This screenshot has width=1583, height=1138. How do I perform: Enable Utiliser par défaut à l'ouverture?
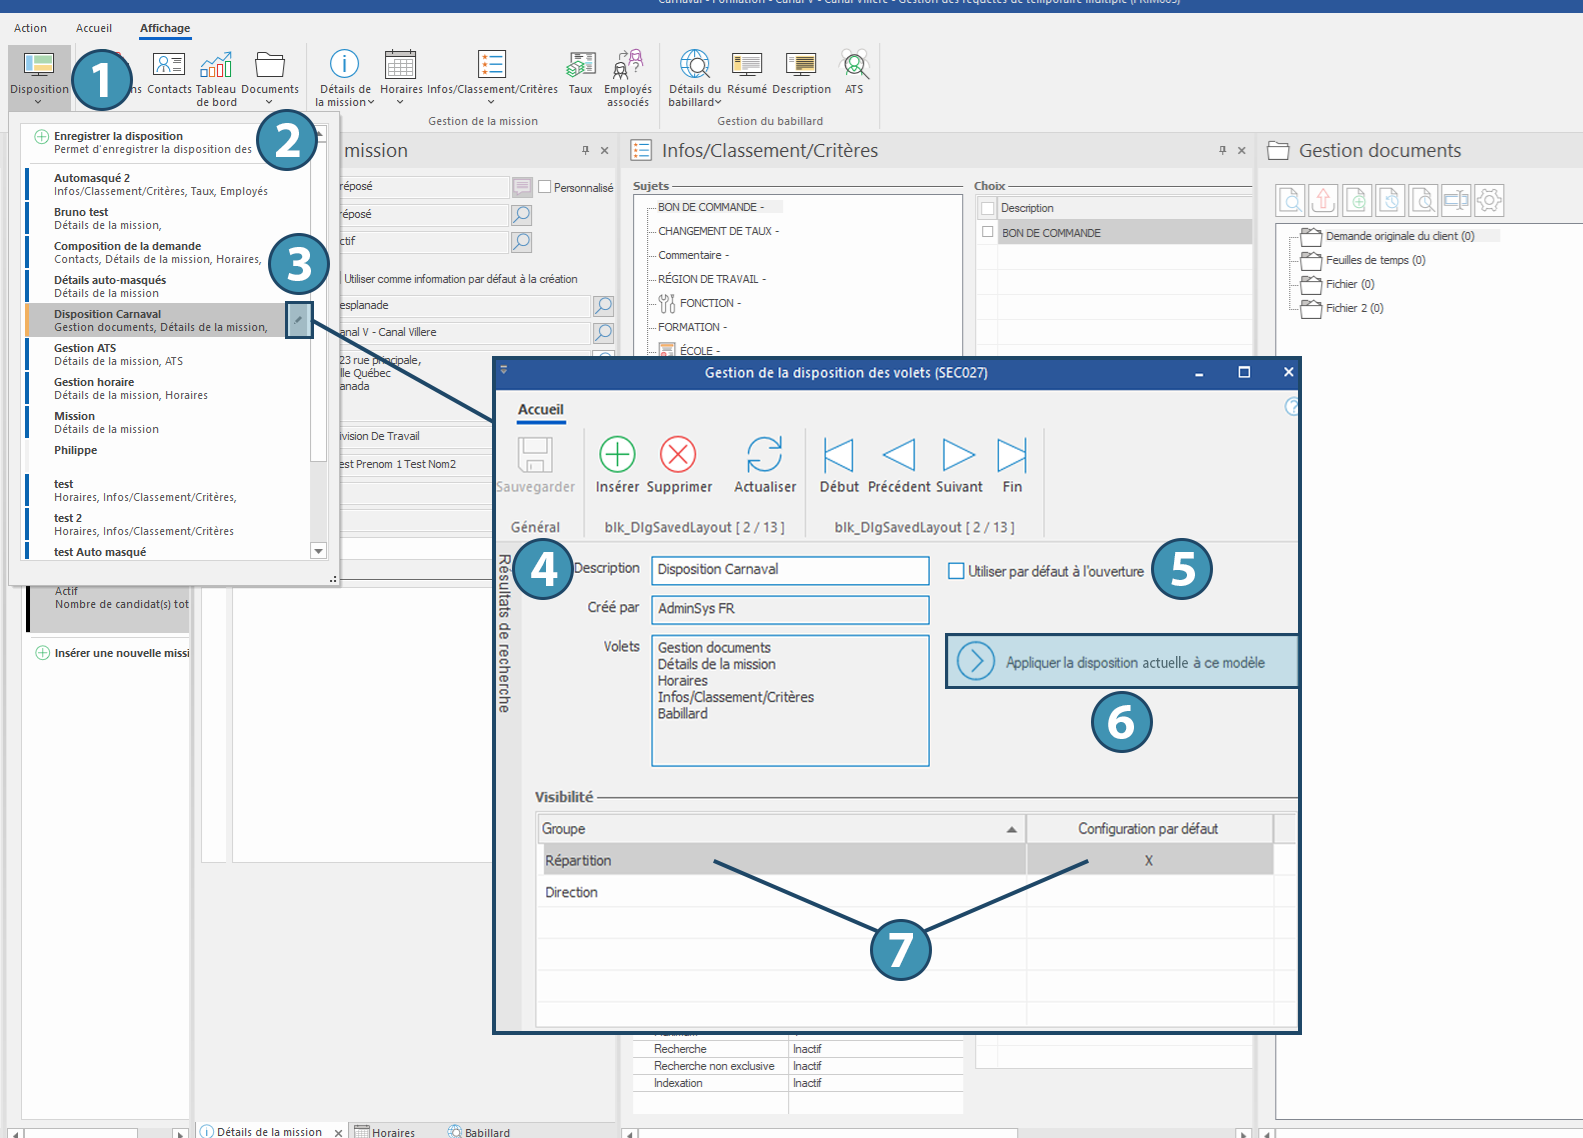click(x=956, y=571)
